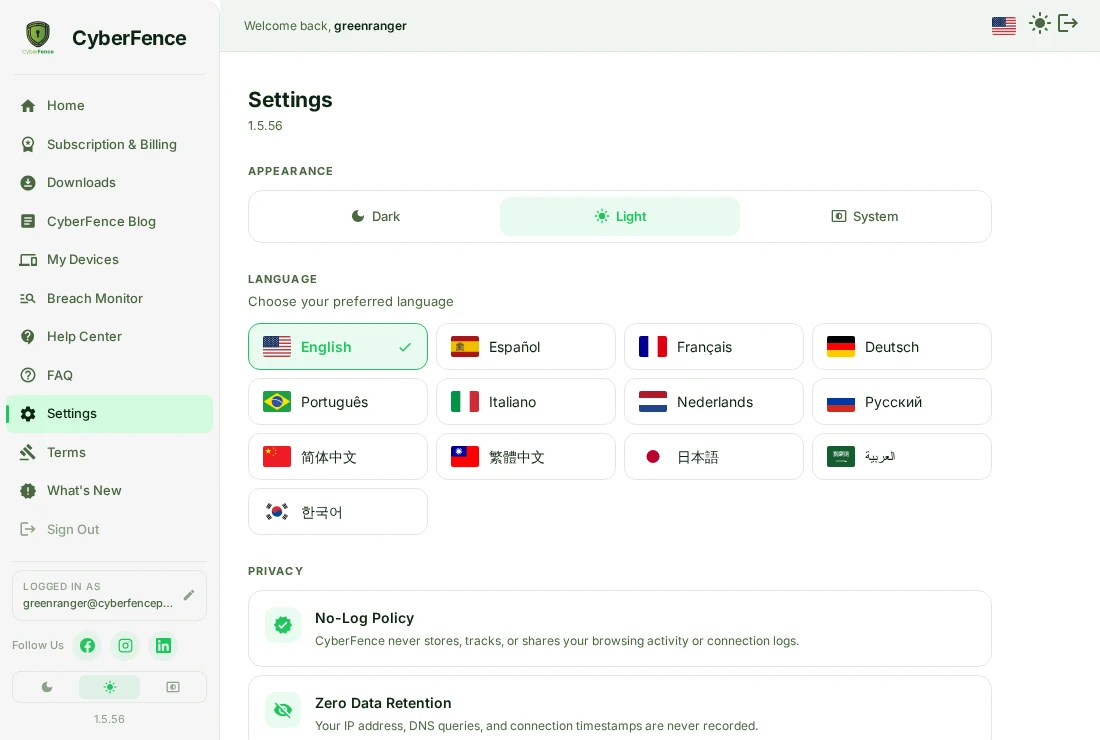Image resolution: width=1100 pixels, height=740 pixels.
Task: Click the Zero Data Retention eye icon
Action: pyautogui.click(x=283, y=710)
